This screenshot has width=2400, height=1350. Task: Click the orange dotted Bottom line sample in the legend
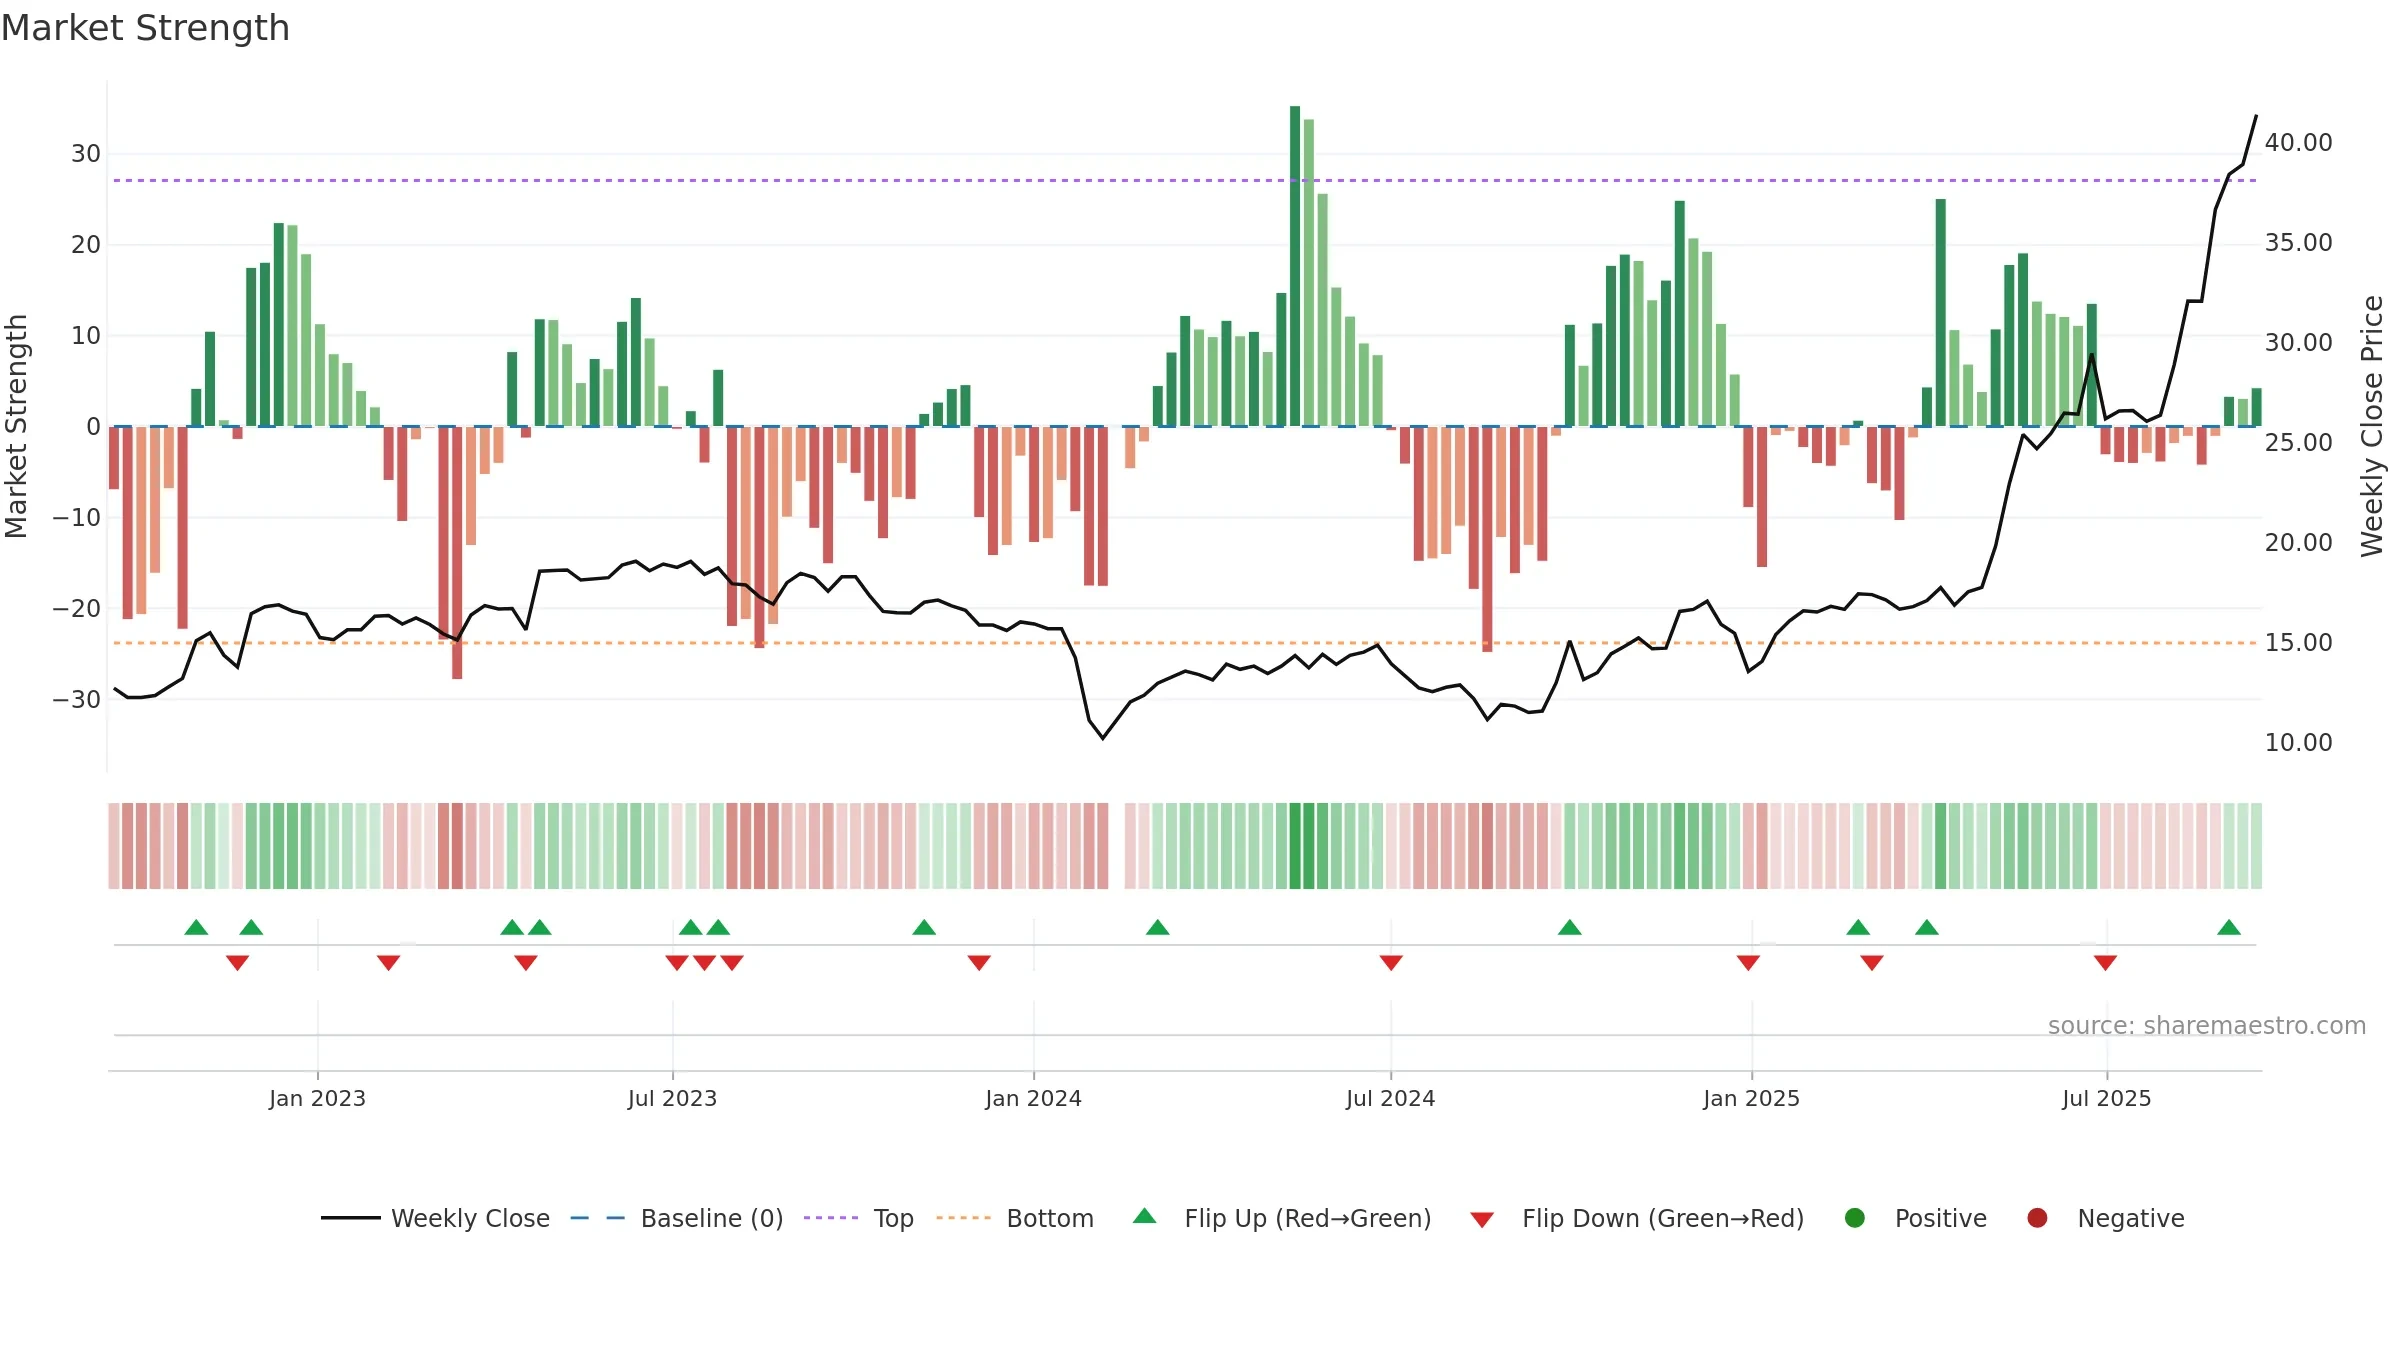pyautogui.click(x=964, y=1218)
